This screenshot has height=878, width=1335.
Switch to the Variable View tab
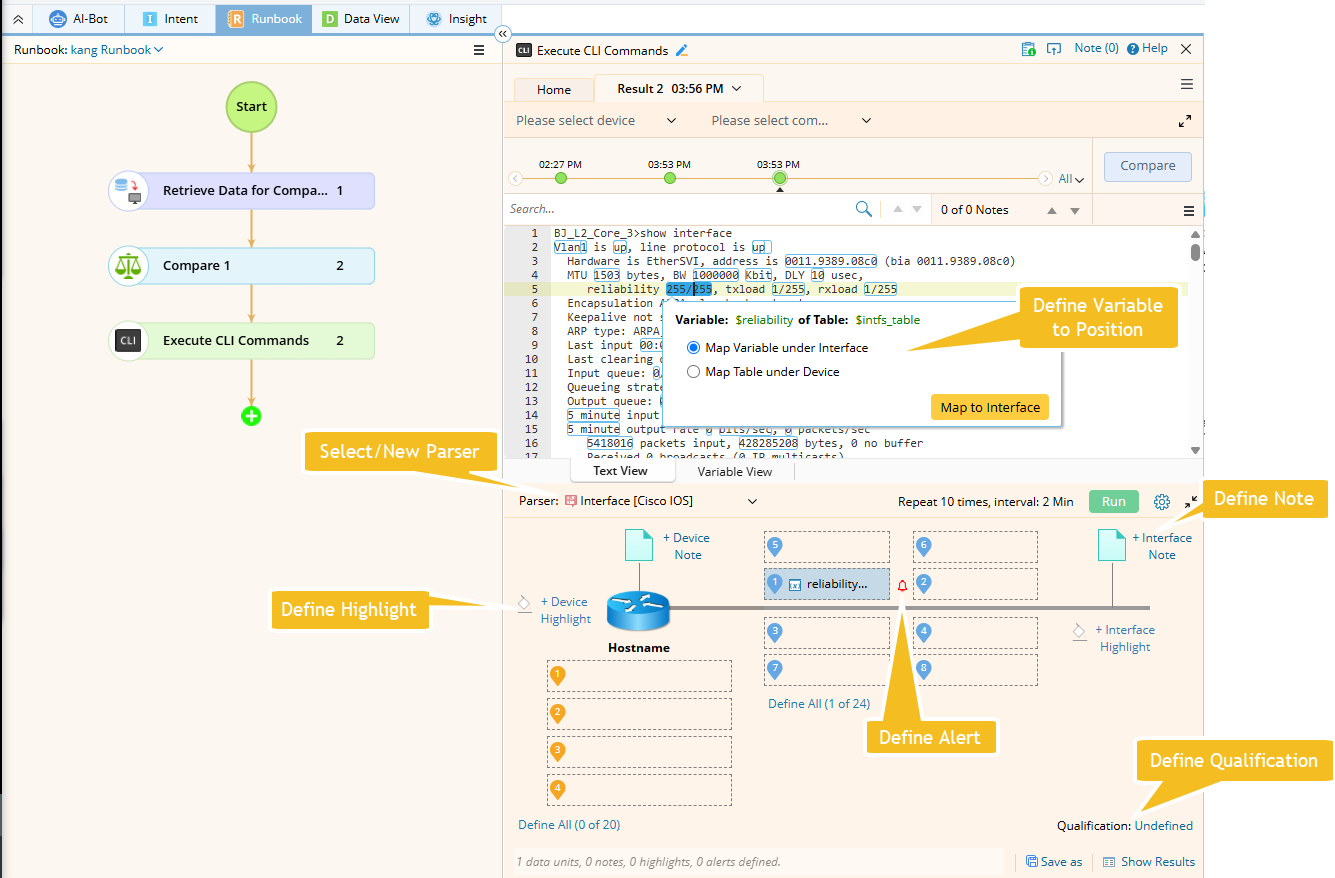coord(734,472)
